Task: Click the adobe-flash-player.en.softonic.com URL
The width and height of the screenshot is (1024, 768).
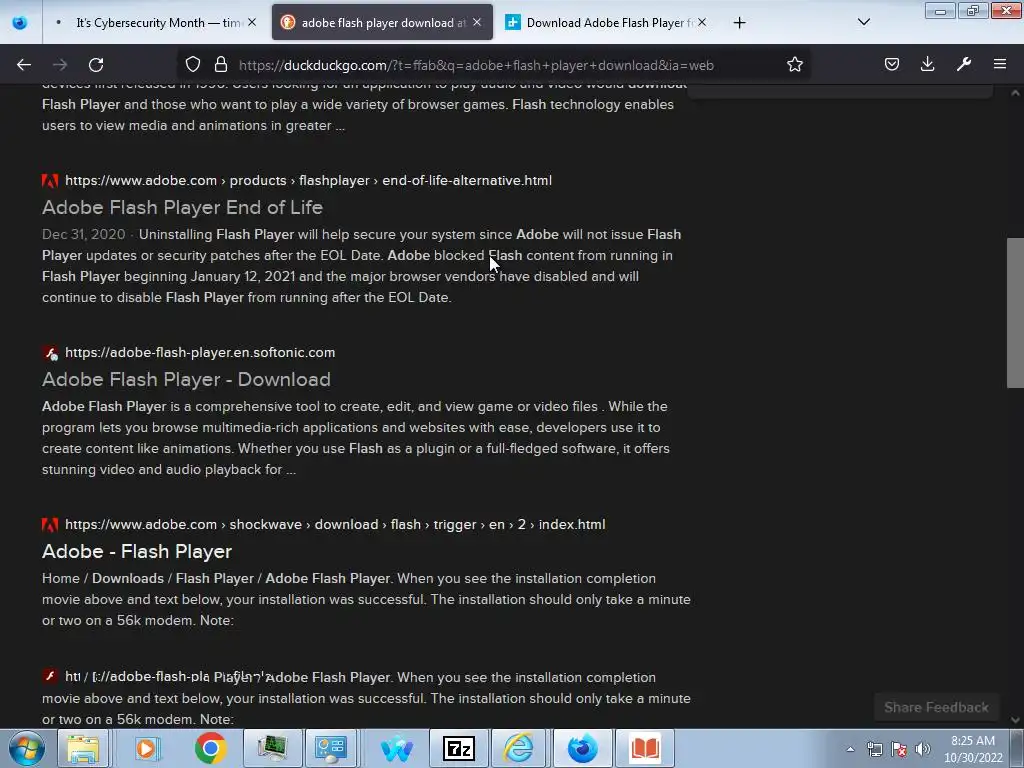Action: point(200,353)
